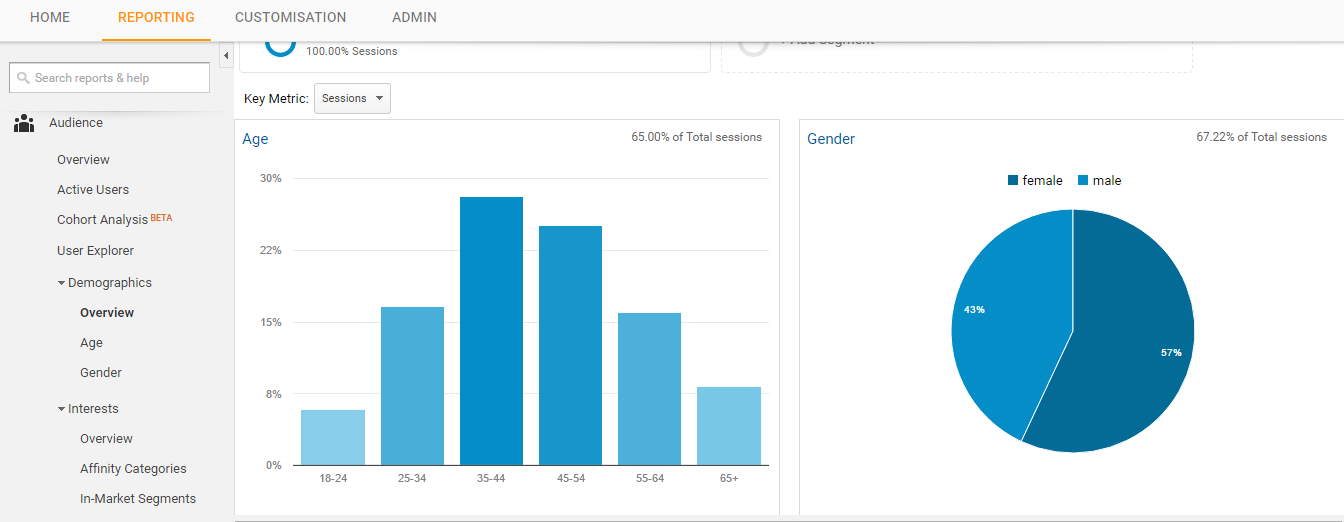Select User Explorer in the sidebar
The width and height of the screenshot is (1344, 522).
[x=95, y=251]
